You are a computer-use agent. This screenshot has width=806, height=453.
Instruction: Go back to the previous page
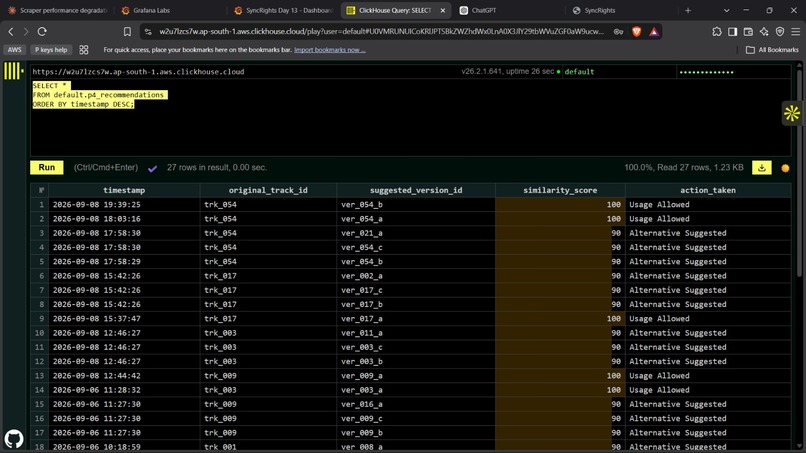[11, 31]
